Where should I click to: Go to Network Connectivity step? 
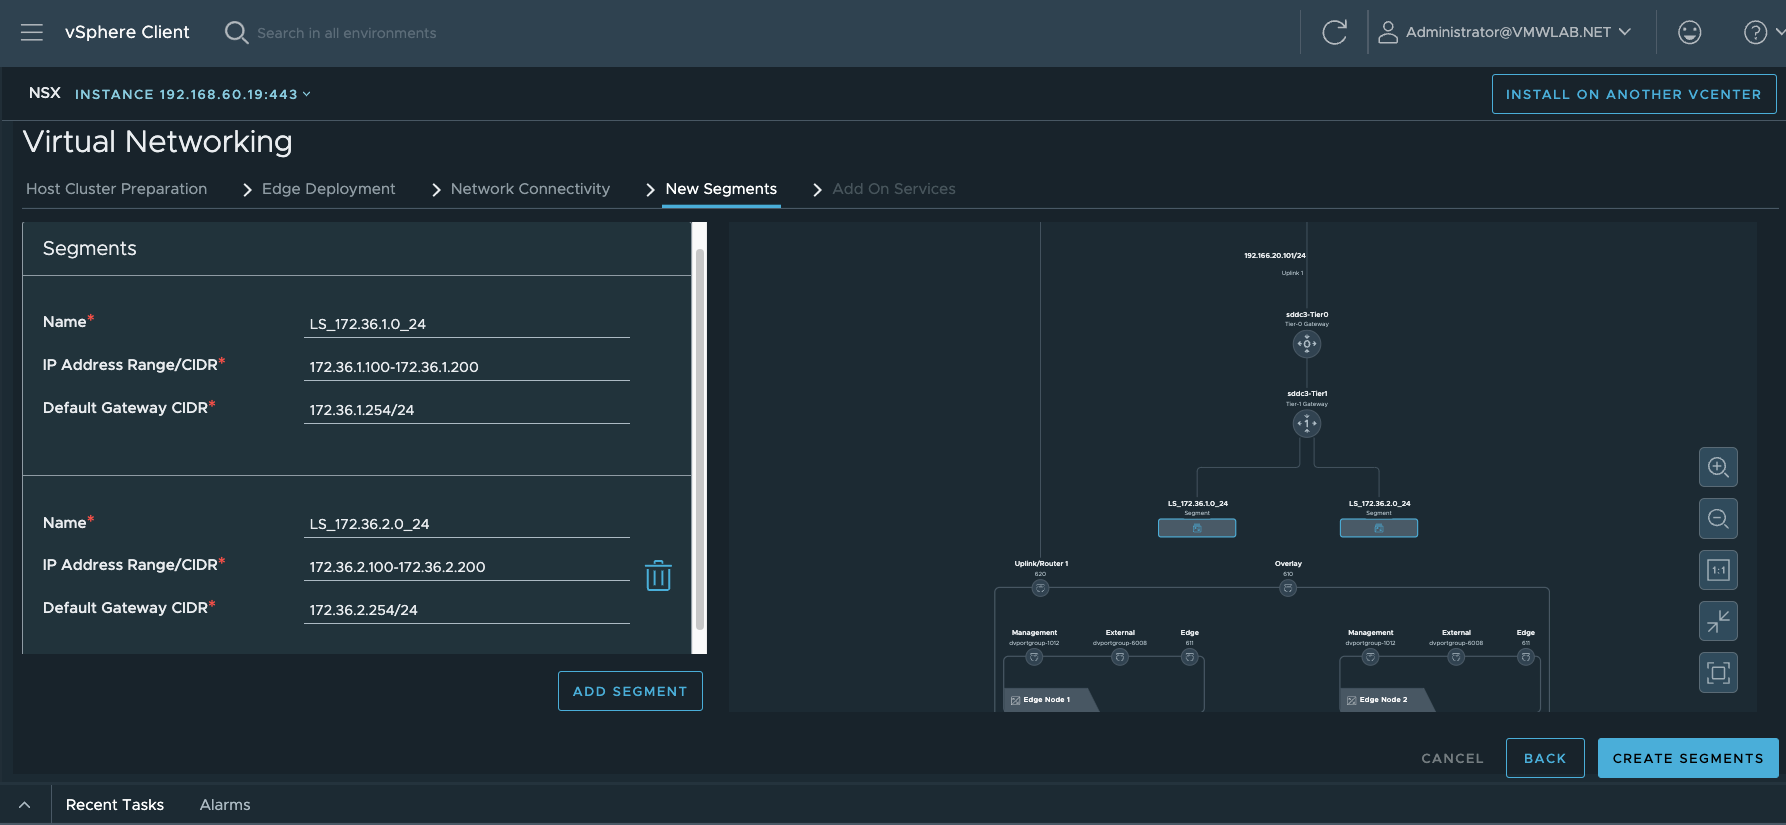[x=530, y=189]
